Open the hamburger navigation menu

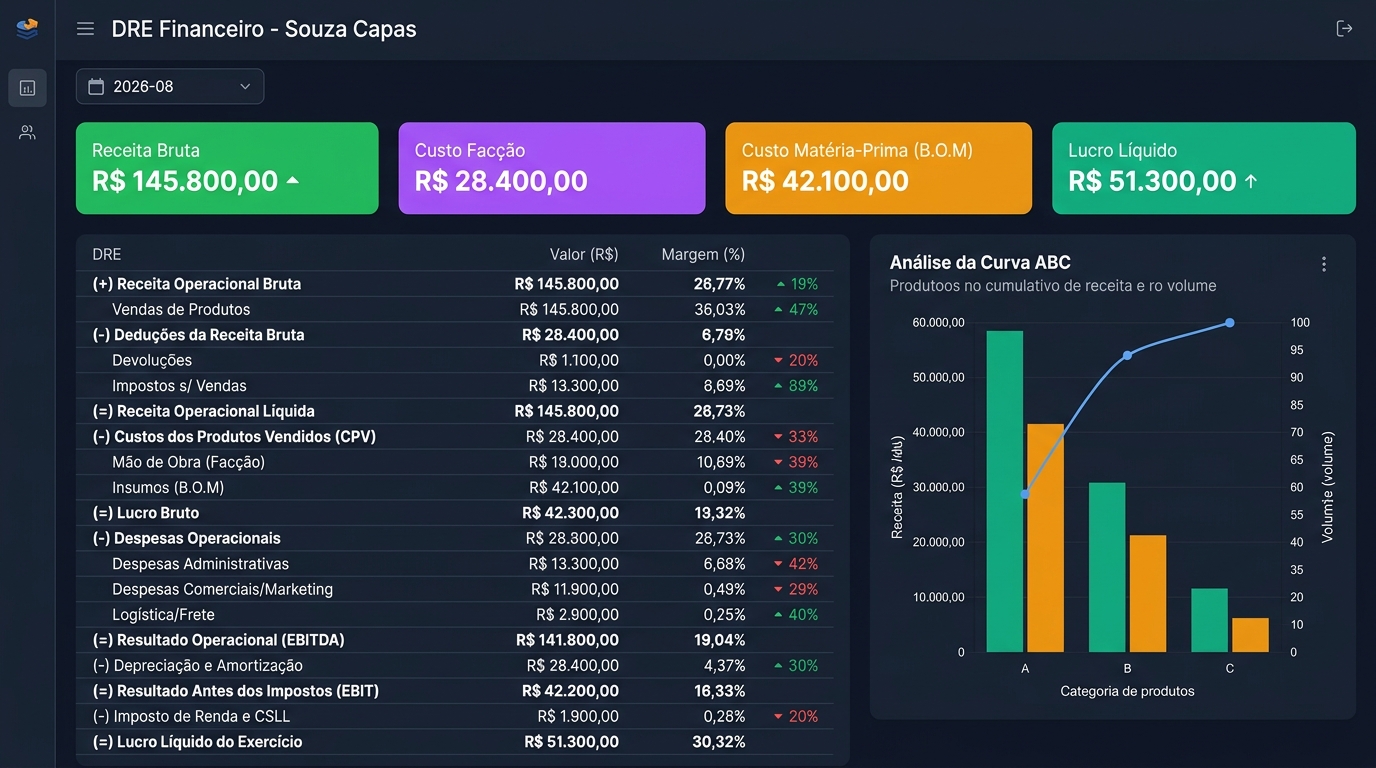[x=85, y=29]
